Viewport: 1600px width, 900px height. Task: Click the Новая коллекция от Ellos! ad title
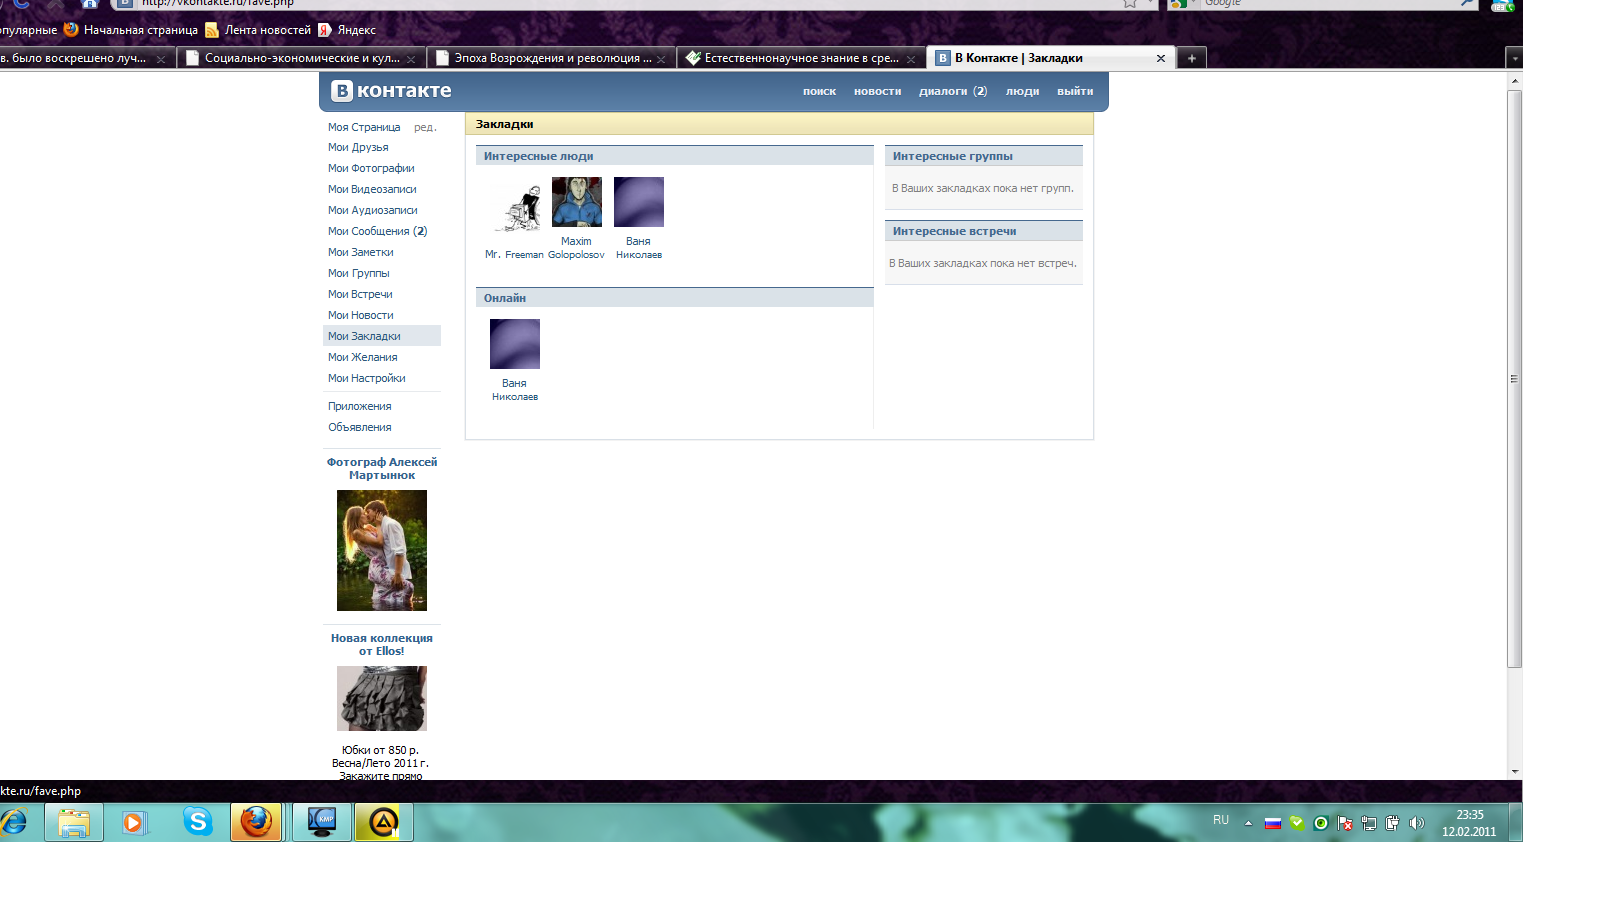(x=382, y=644)
